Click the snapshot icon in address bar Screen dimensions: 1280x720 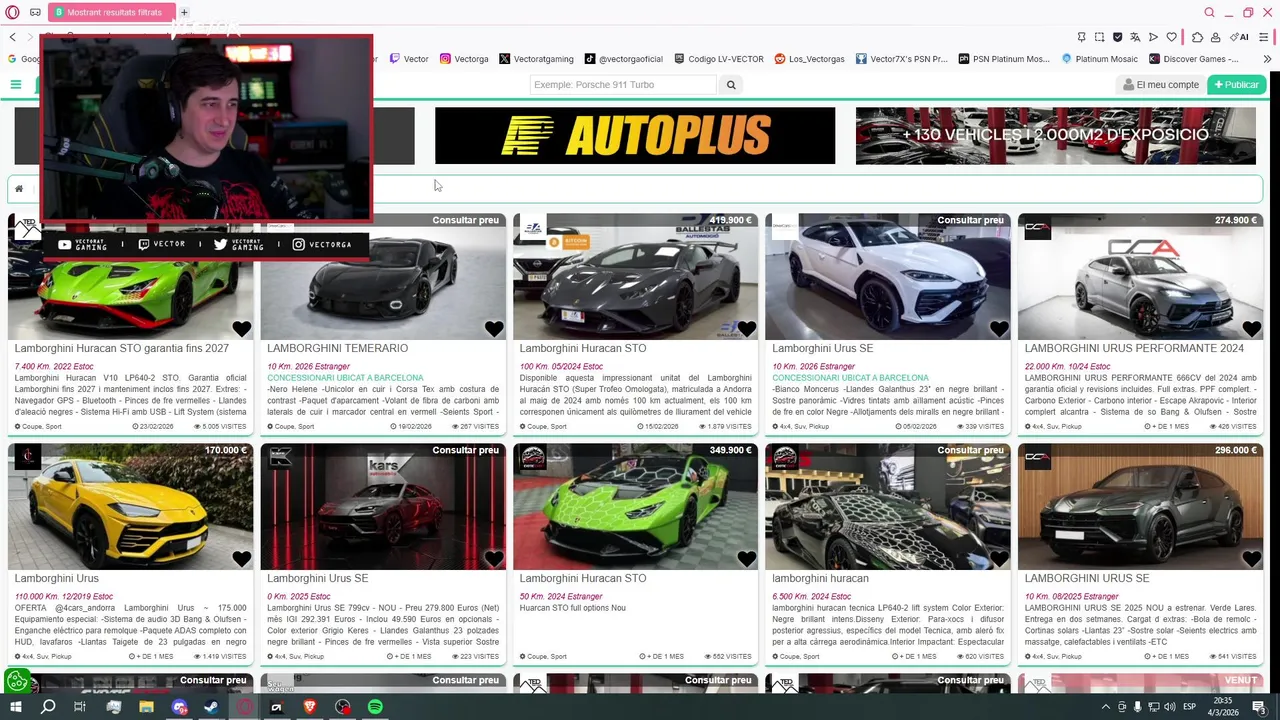(1100, 37)
